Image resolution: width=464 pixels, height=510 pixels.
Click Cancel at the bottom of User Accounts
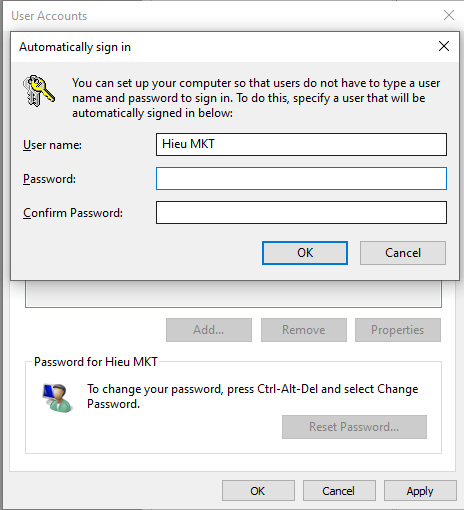(x=339, y=491)
